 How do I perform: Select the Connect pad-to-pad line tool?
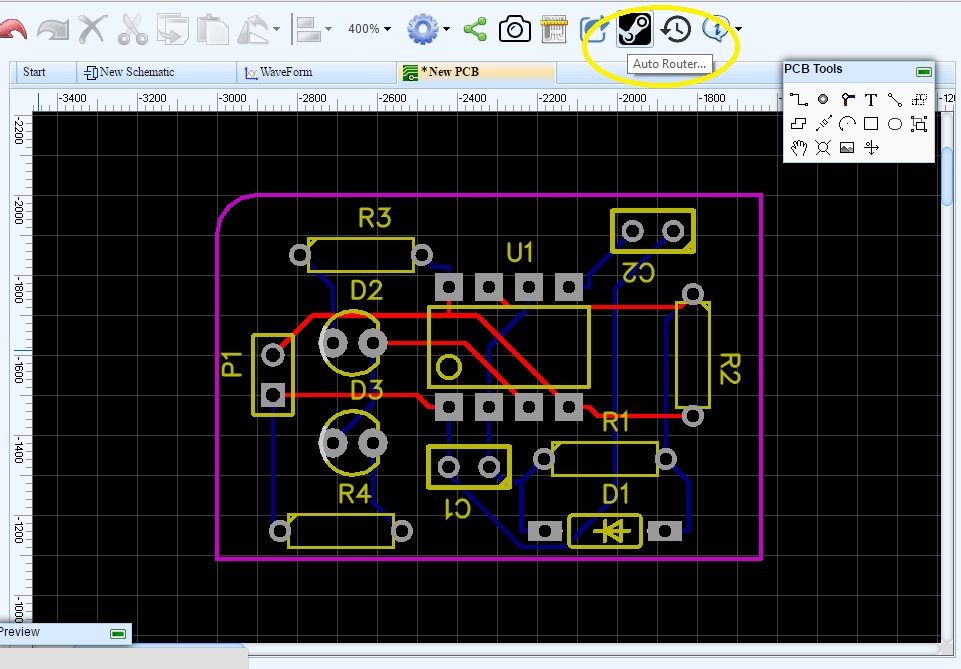point(895,99)
